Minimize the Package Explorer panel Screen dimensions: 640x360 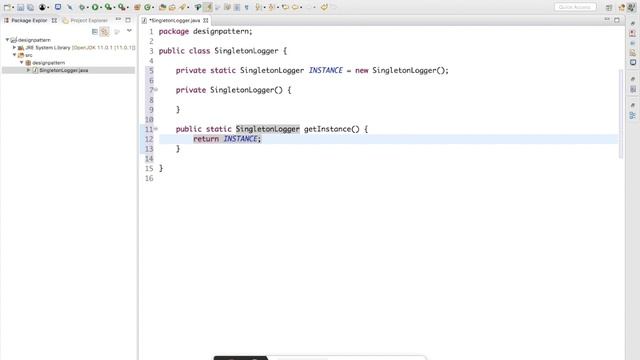click(x=118, y=20)
